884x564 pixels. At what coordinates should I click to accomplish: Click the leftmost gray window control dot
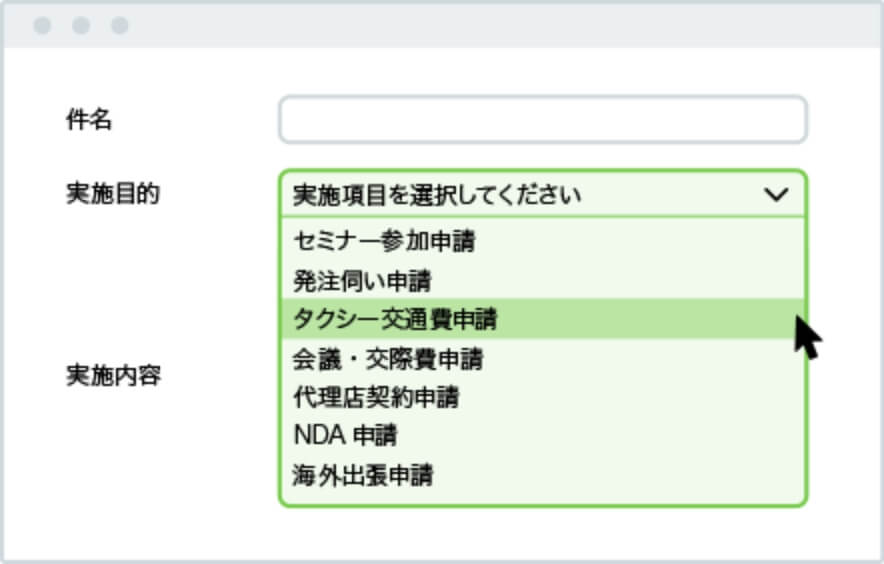(x=42, y=25)
